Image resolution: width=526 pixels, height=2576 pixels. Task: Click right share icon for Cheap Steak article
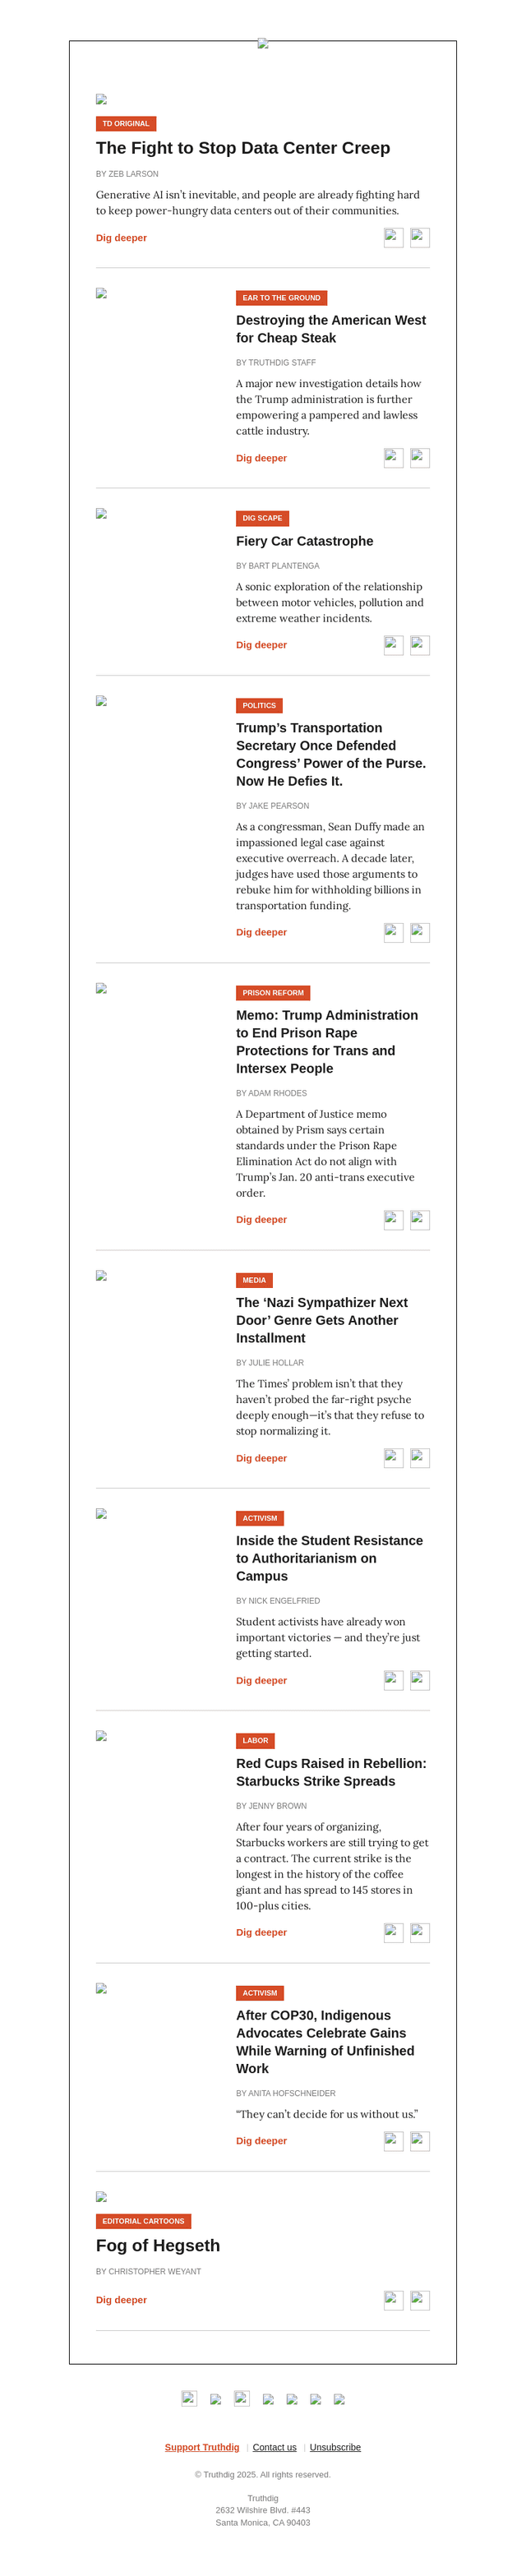[x=420, y=458]
